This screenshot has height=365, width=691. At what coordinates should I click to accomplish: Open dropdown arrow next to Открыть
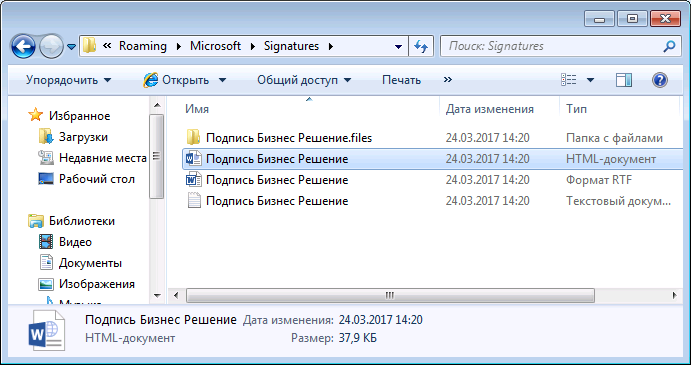point(222,80)
